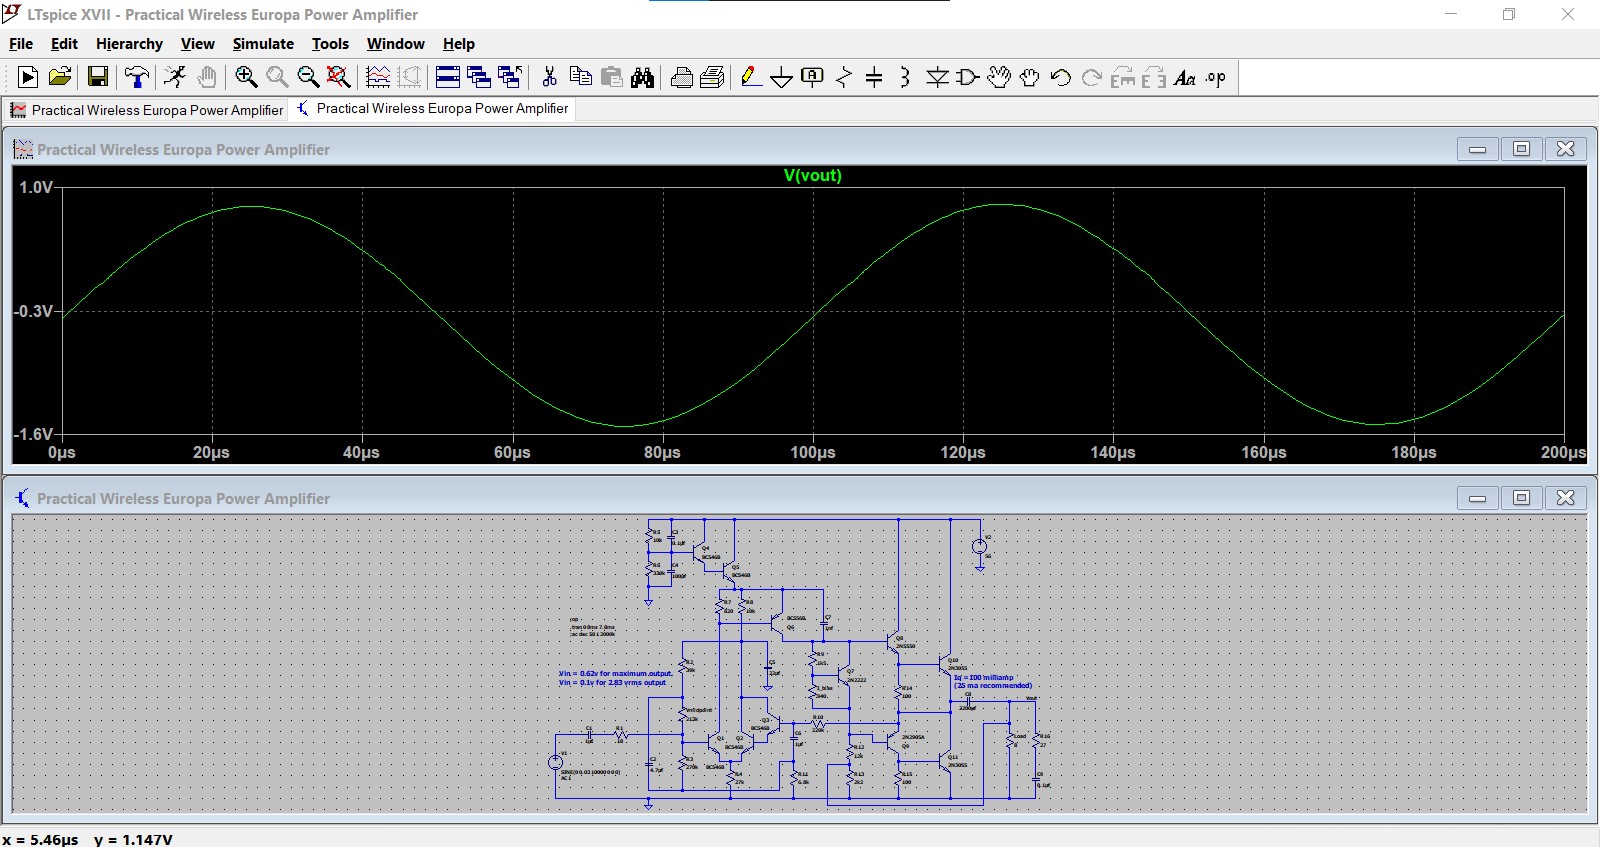Click Zoom to Fit crossed magnifier icon
1600x847 pixels.
339,77
